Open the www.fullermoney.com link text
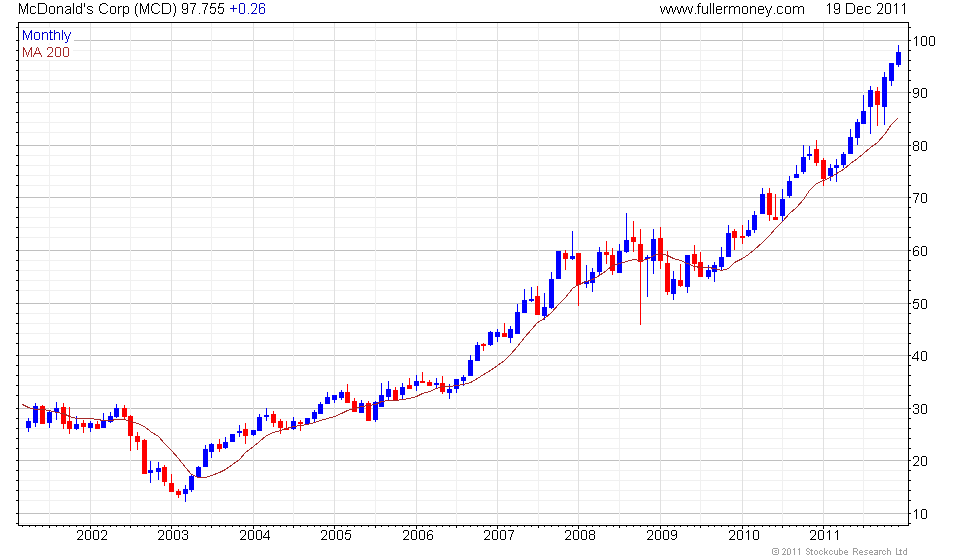Image resolution: width=960 pixels, height=560 pixels. (x=732, y=9)
